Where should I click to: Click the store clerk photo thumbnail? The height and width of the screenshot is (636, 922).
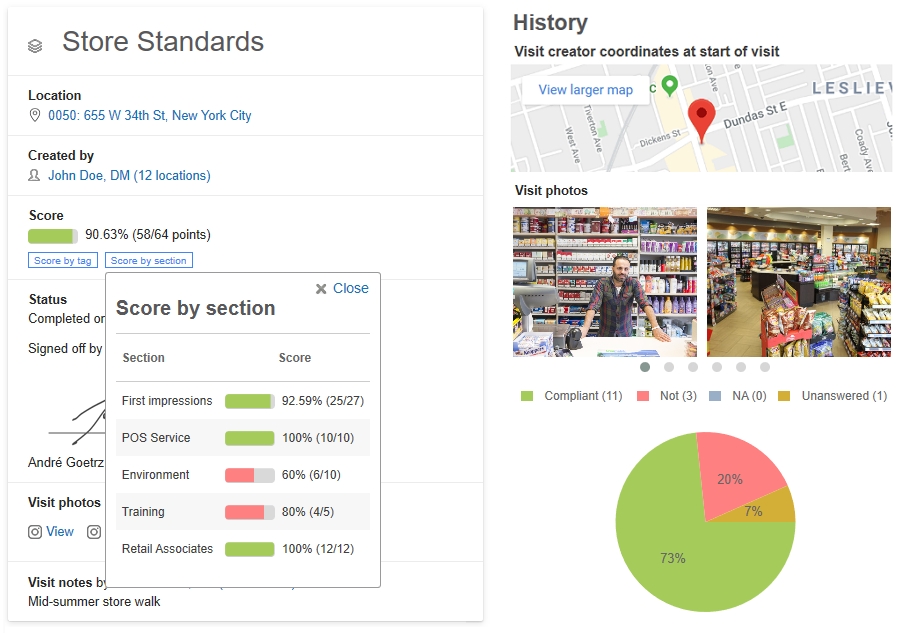coord(604,281)
